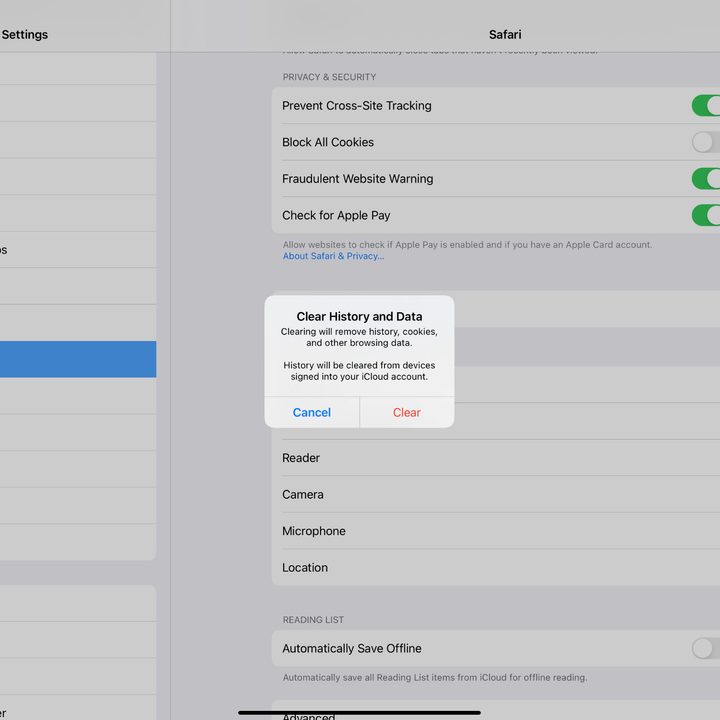
Task: Cancel the Clear History and Data dialog
Action: (312, 412)
